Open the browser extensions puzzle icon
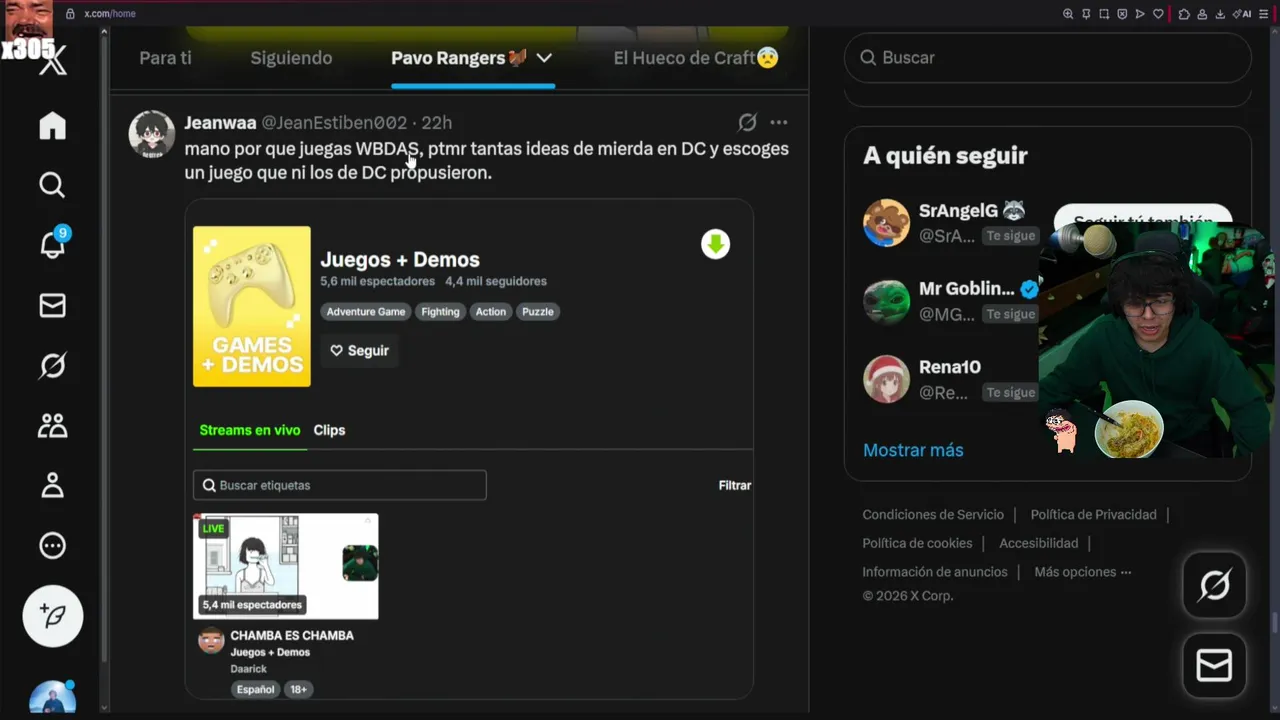 click(1184, 14)
